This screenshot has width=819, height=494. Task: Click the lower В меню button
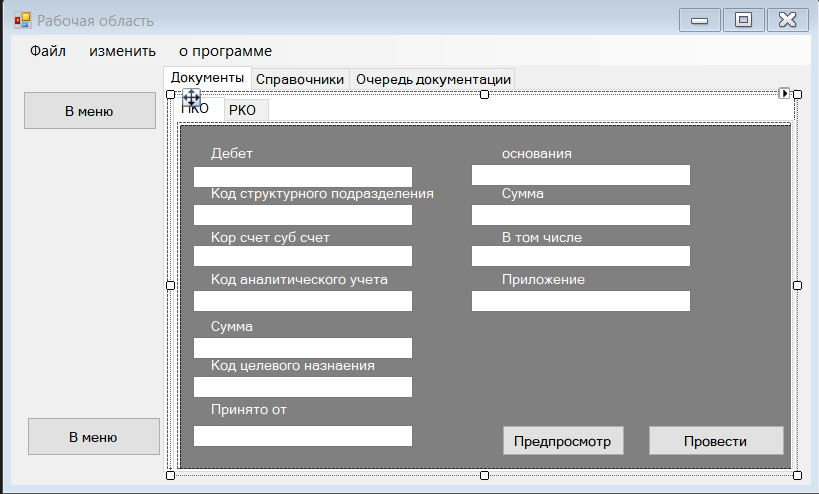click(x=93, y=437)
